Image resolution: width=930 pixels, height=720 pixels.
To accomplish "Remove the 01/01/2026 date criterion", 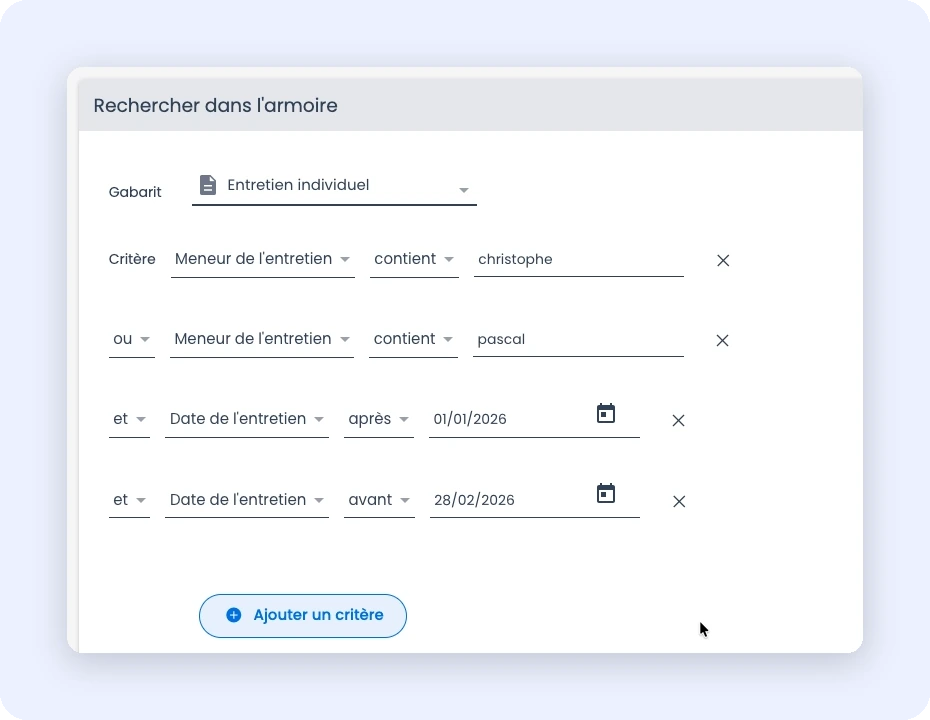I will 678,420.
